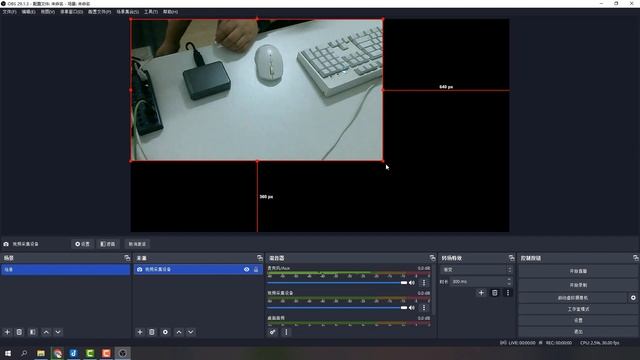This screenshot has width=640, height=360.
Task: Add a new scene with plus icon
Action: click(7, 332)
